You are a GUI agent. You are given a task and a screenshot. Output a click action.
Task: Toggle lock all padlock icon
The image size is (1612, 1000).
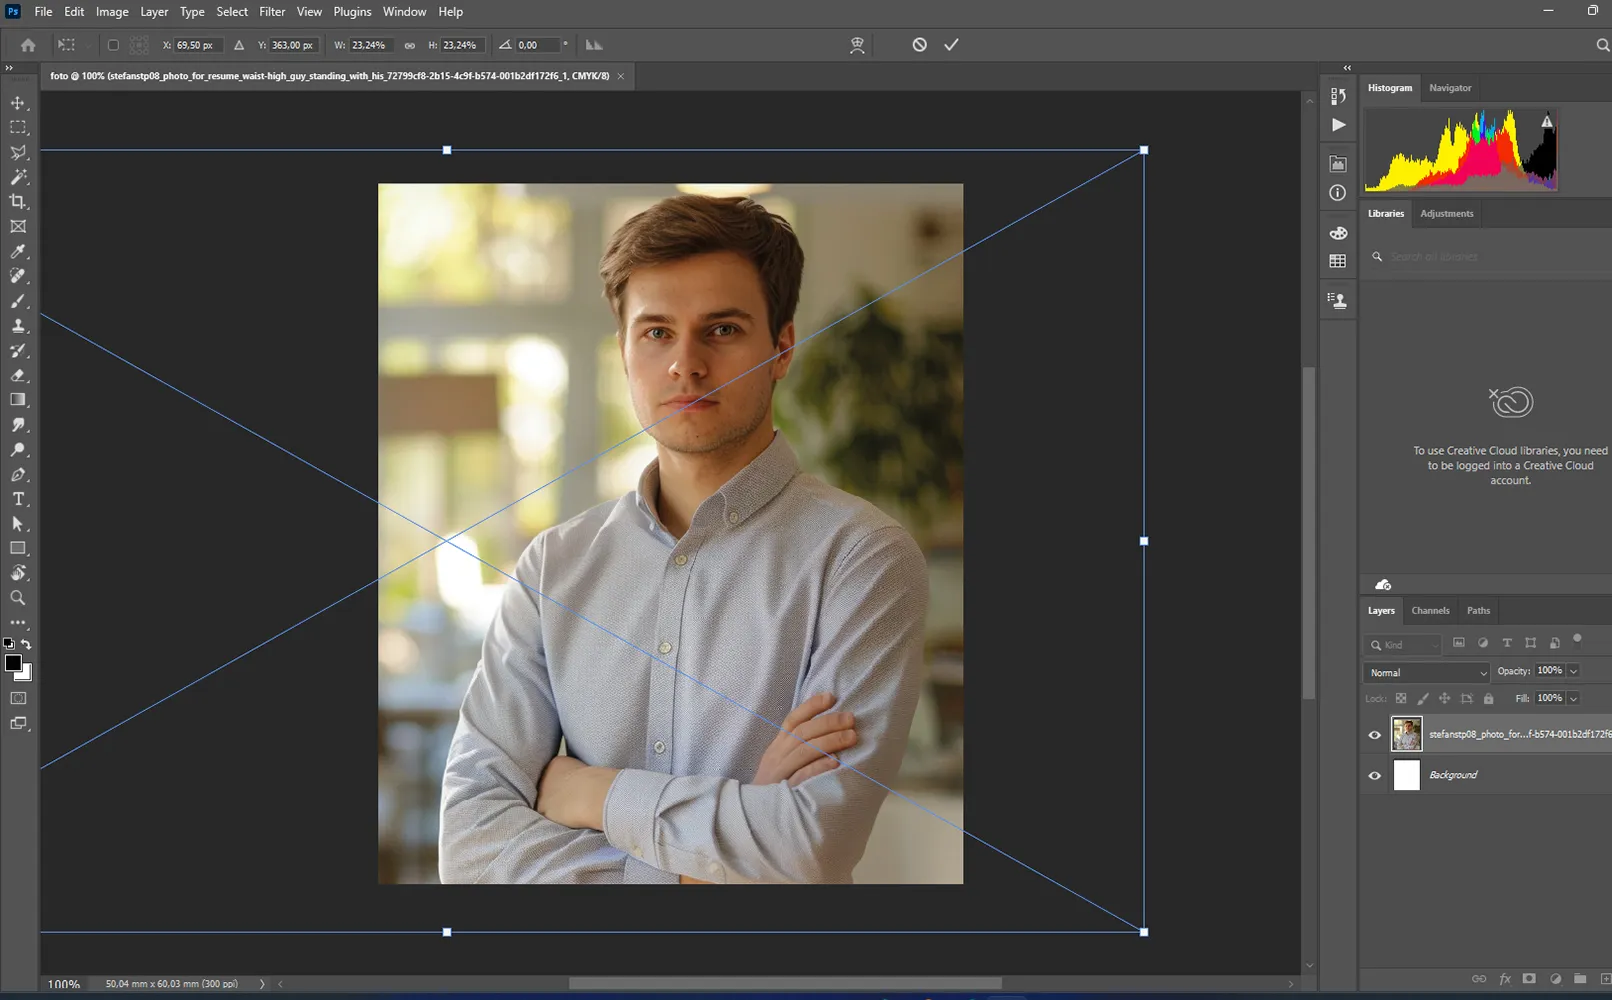(x=1488, y=699)
